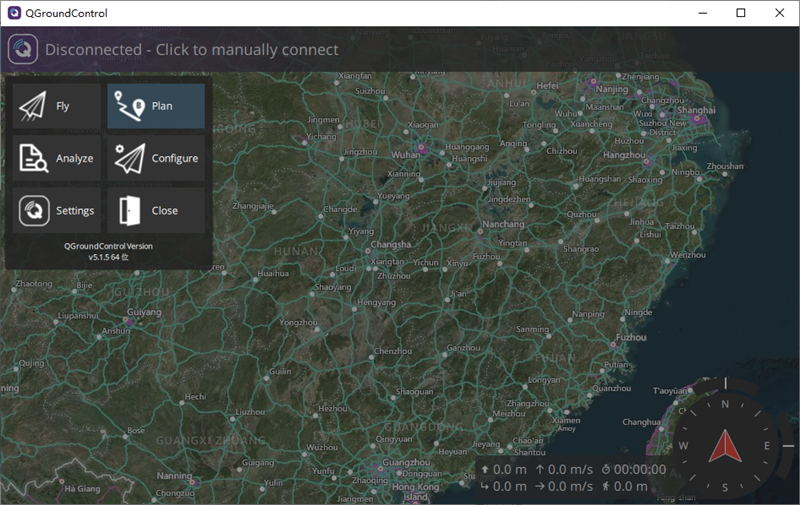Open the Fly view
The image size is (800, 505).
57,106
